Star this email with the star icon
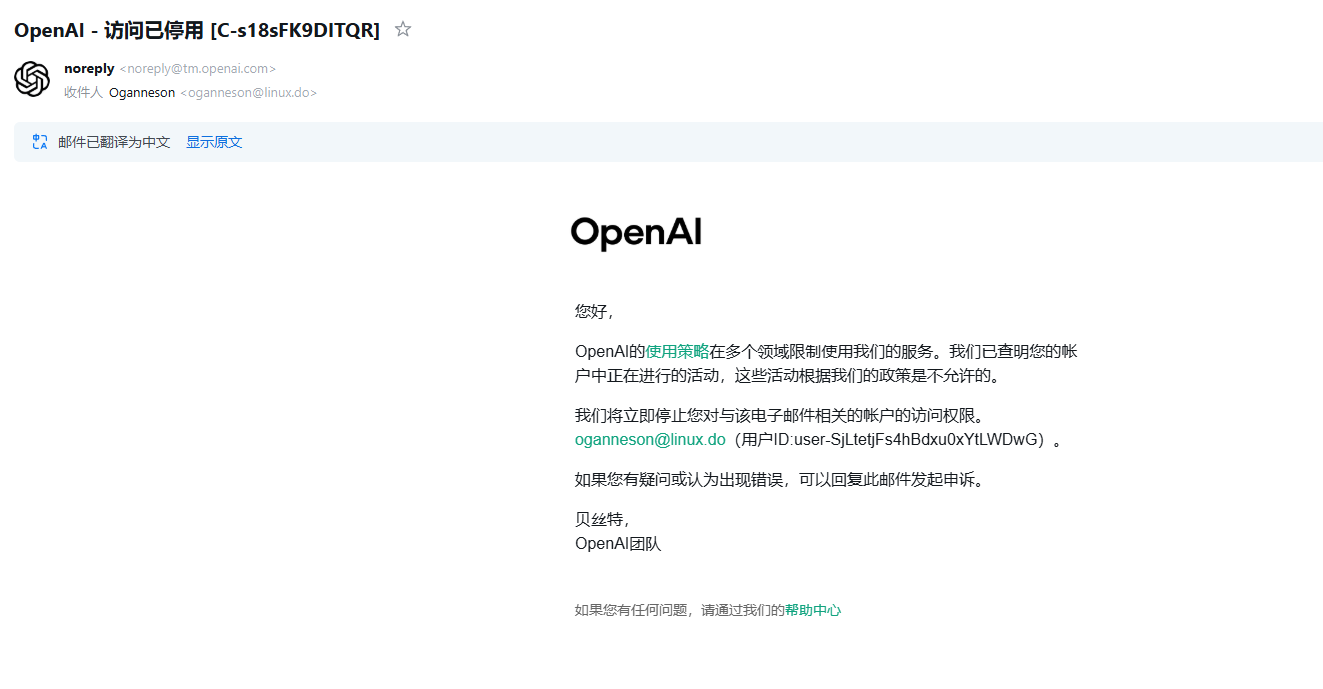 tap(403, 30)
